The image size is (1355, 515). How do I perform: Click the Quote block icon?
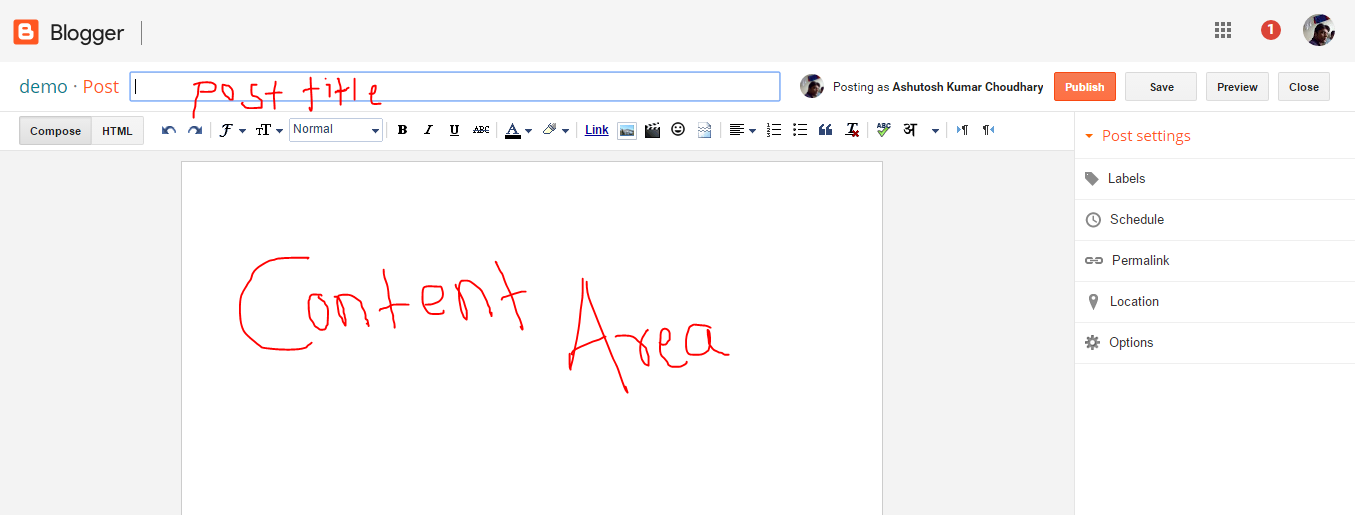pos(826,130)
